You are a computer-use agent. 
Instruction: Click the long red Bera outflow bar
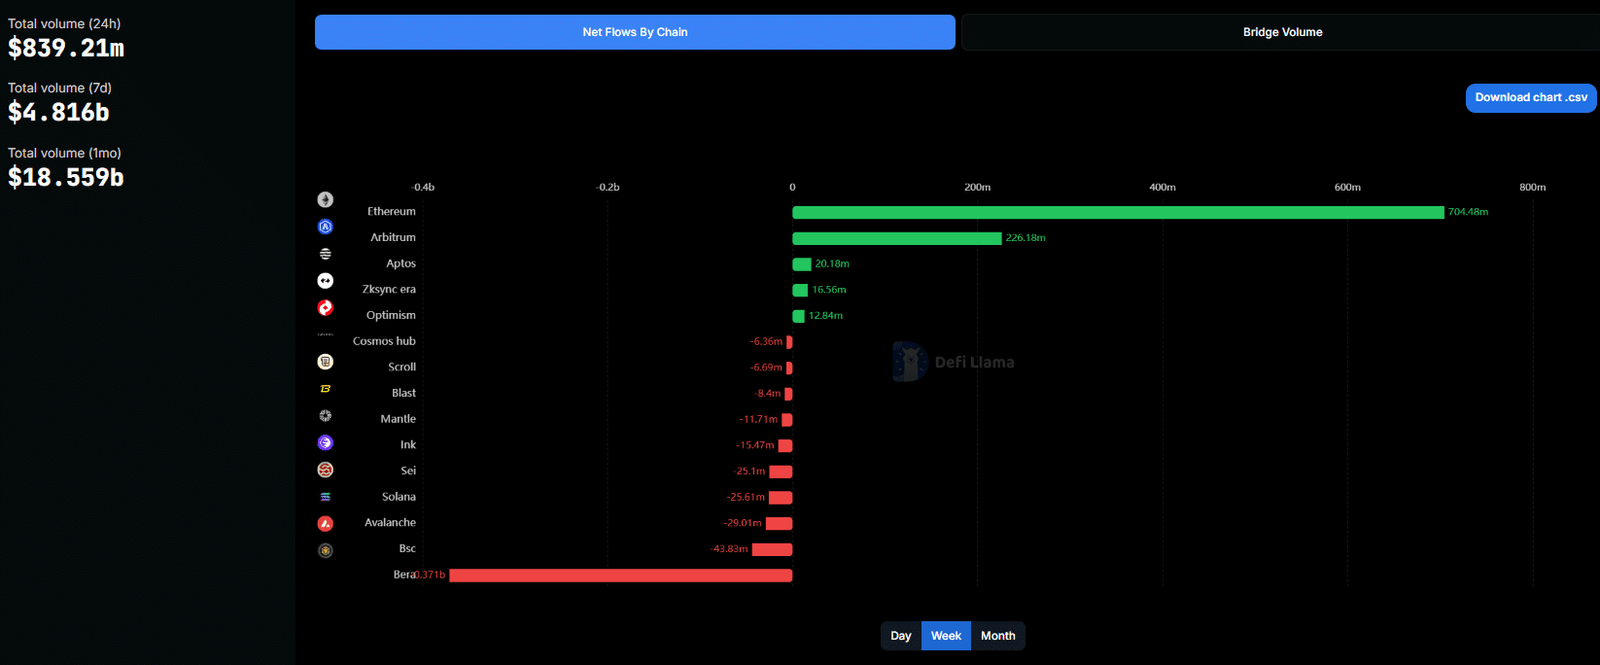620,575
